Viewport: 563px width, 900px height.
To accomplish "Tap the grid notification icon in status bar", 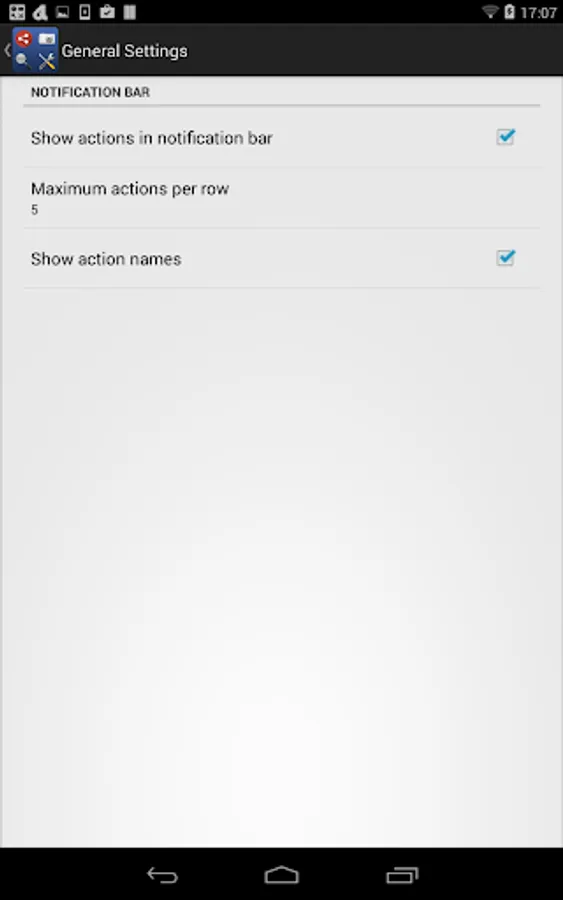I will 17,11.
